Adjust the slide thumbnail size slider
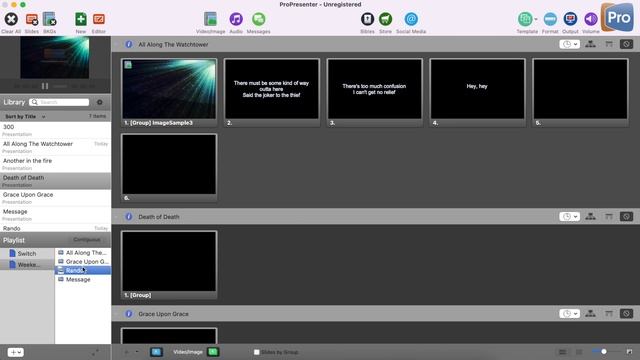Image resolution: width=640 pixels, height=360 pixels. pyautogui.click(x=604, y=351)
